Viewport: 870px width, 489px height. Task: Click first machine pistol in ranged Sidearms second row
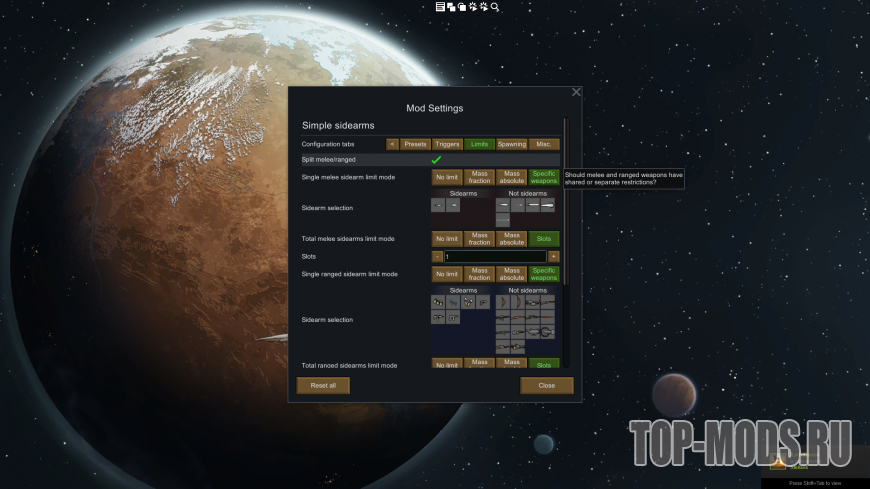(438, 317)
